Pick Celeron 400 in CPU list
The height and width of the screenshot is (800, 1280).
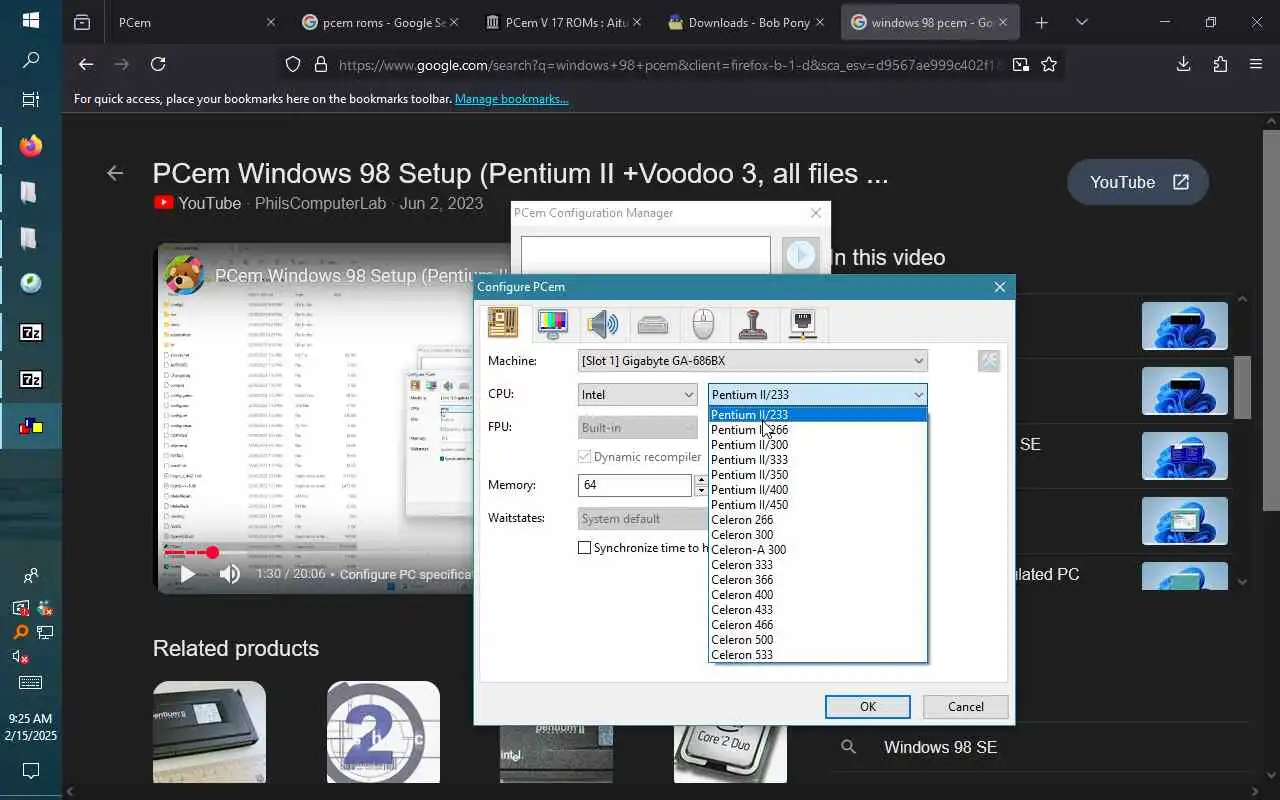pos(818,595)
